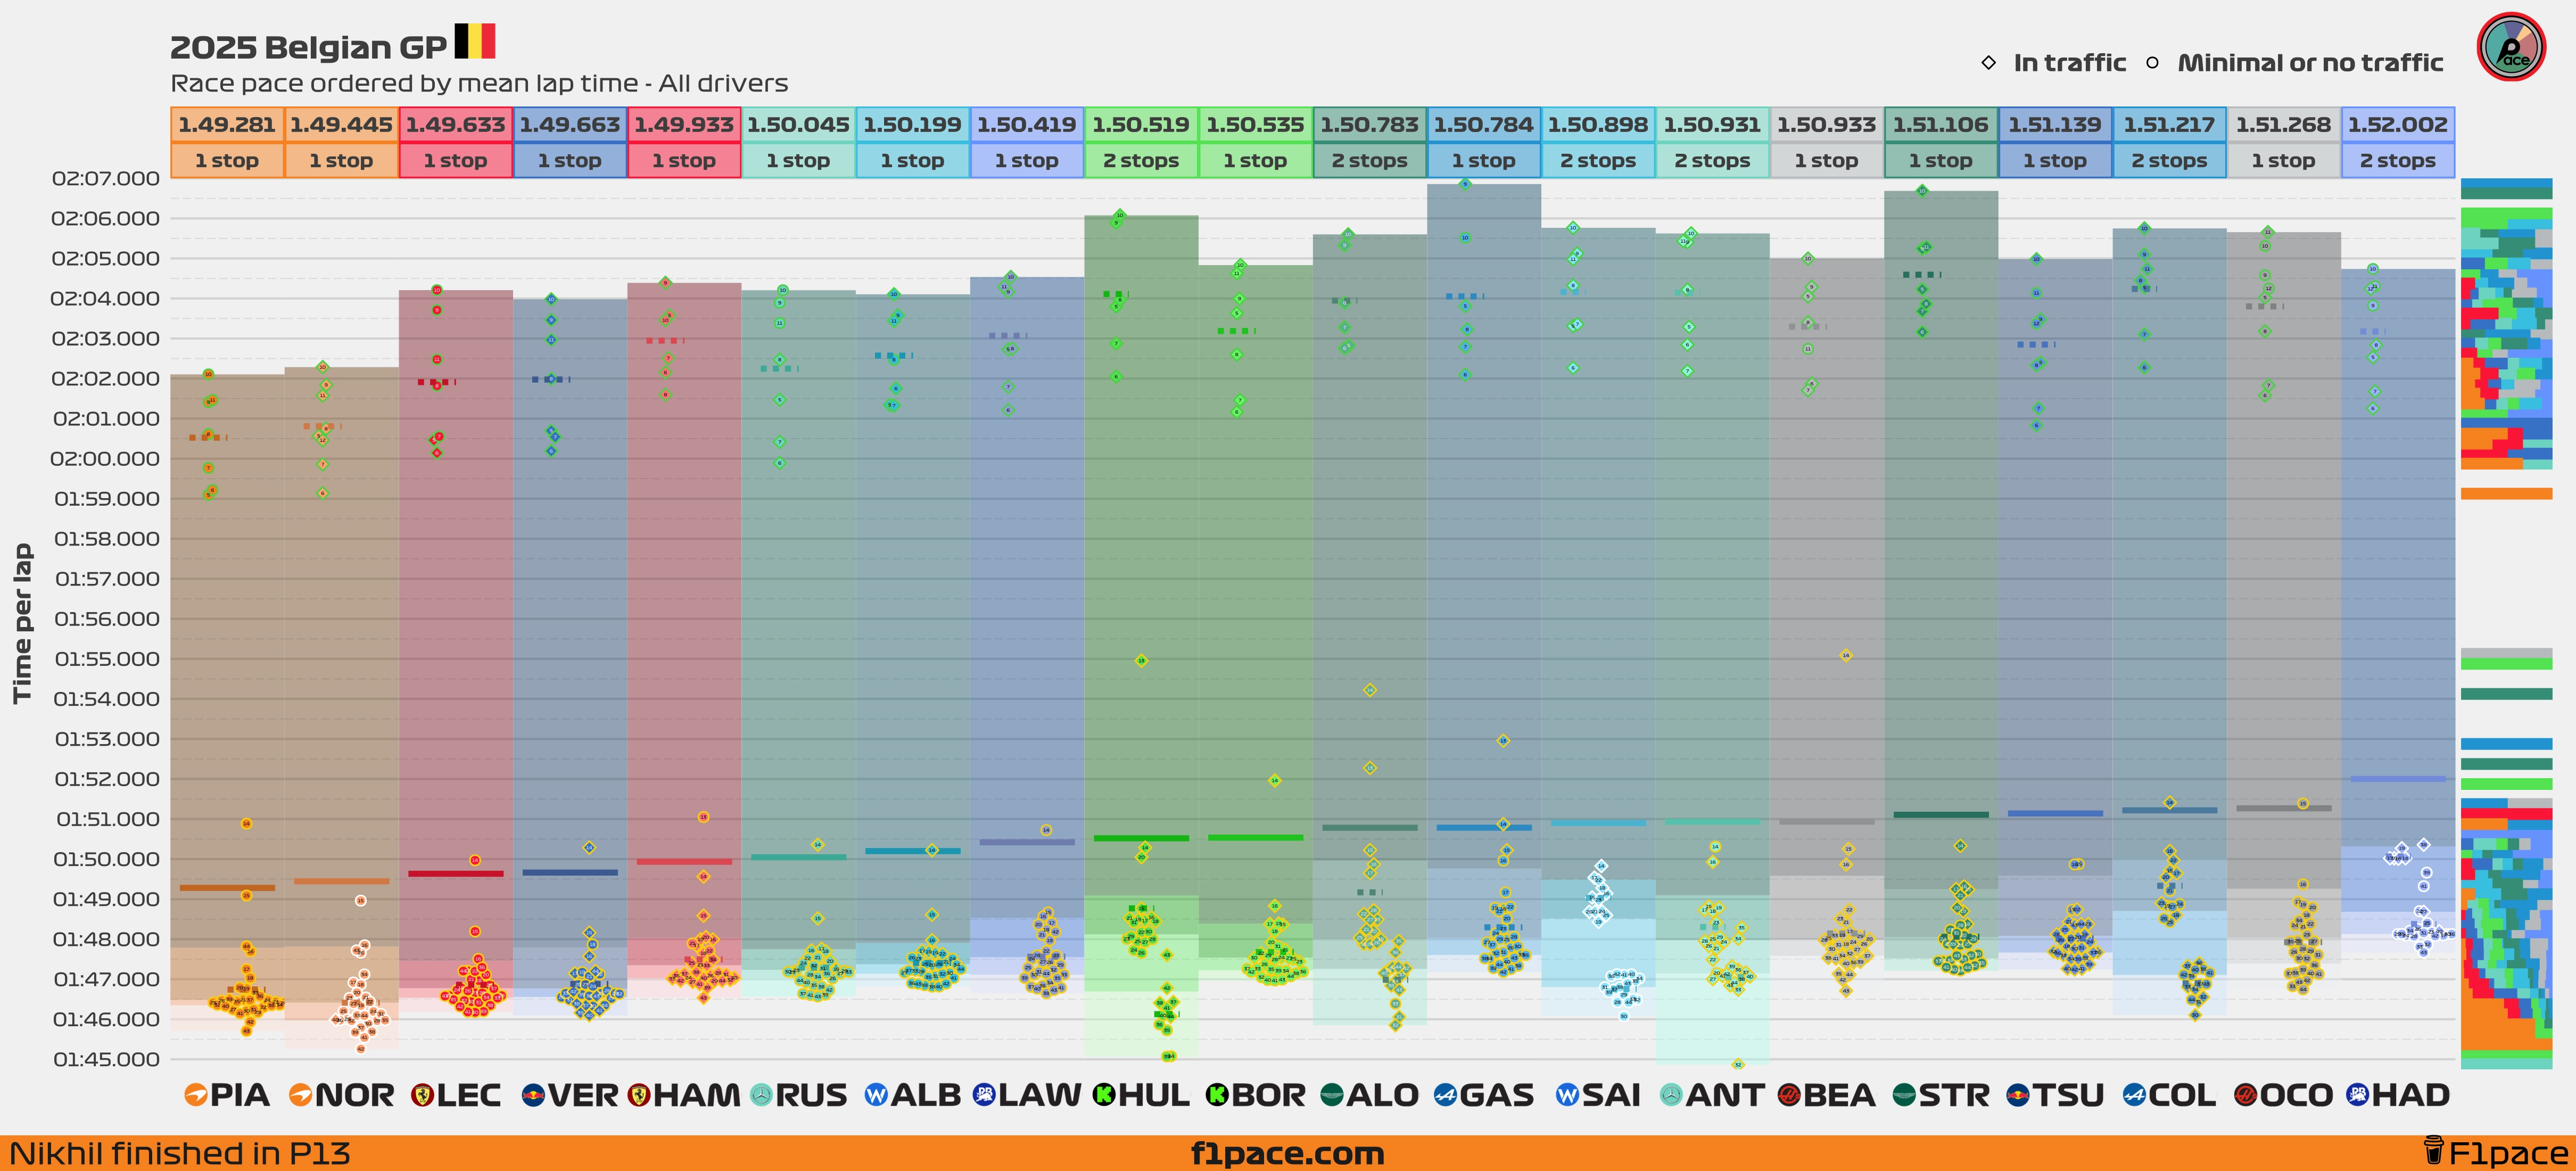Click mean lap time 1.50.933
Screen dimensions: 2576x1171
(1826, 125)
